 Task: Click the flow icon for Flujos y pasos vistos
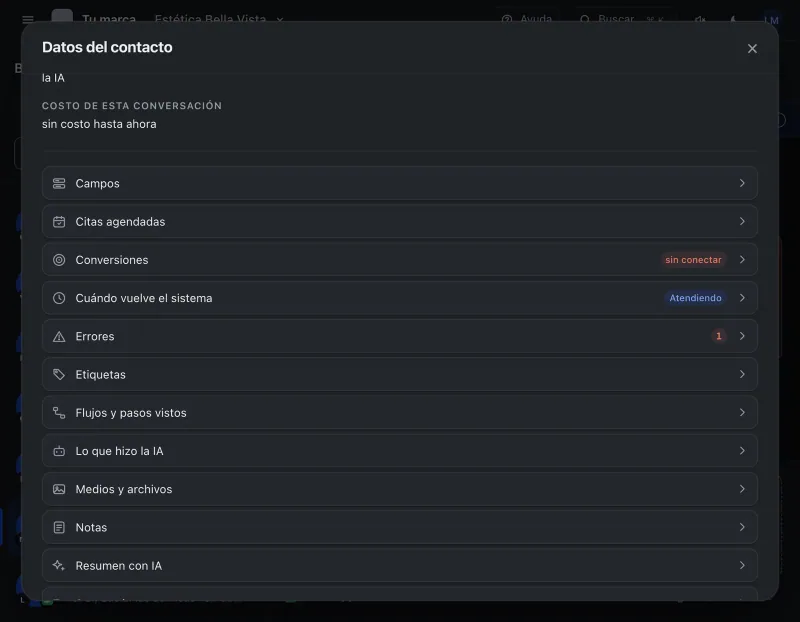[x=59, y=413]
